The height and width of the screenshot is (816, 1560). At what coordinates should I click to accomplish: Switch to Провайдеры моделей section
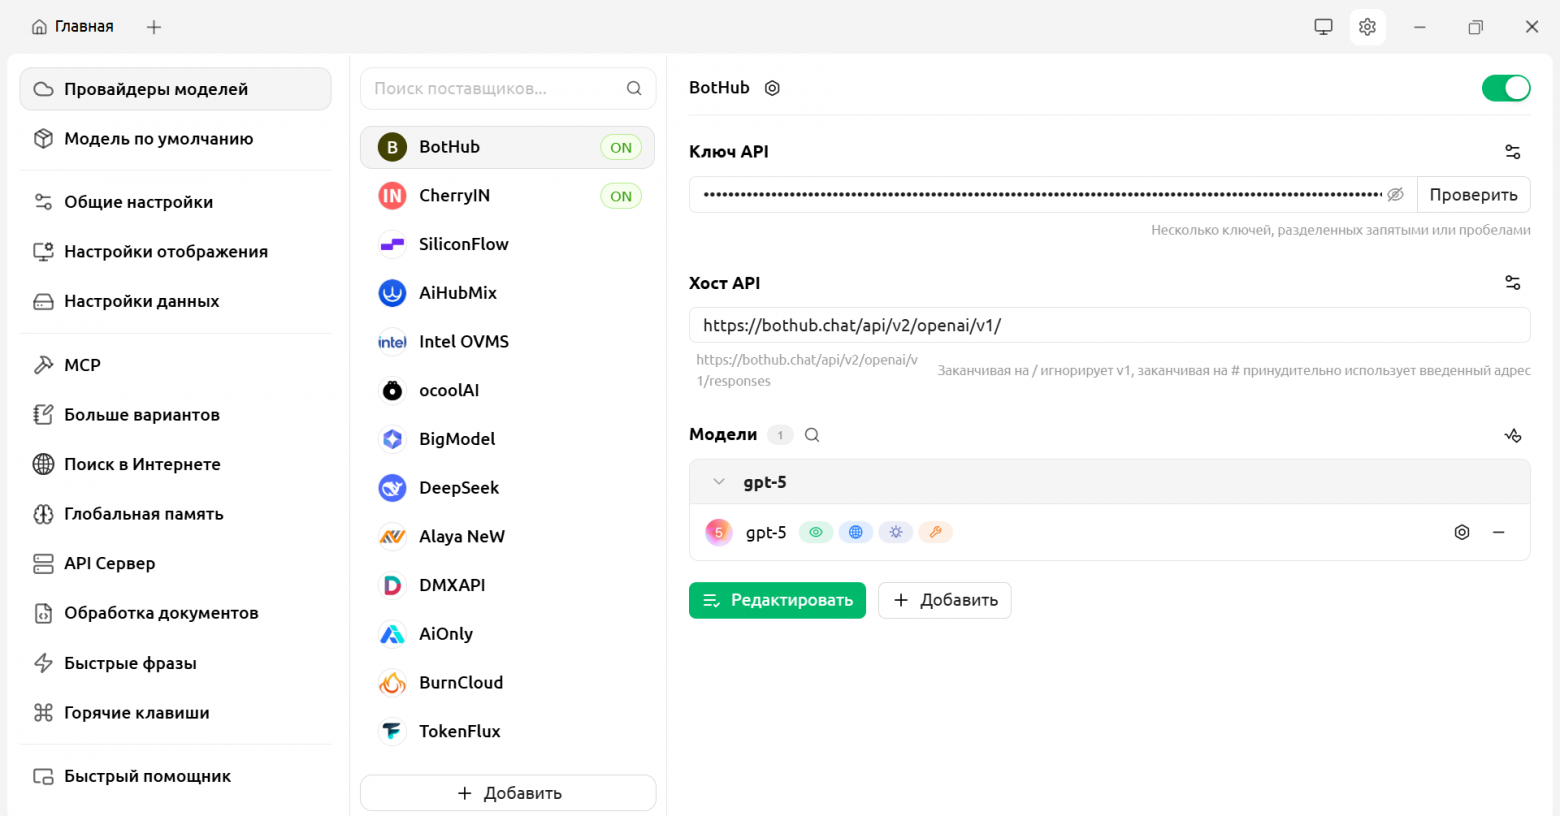tap(146, 88)
